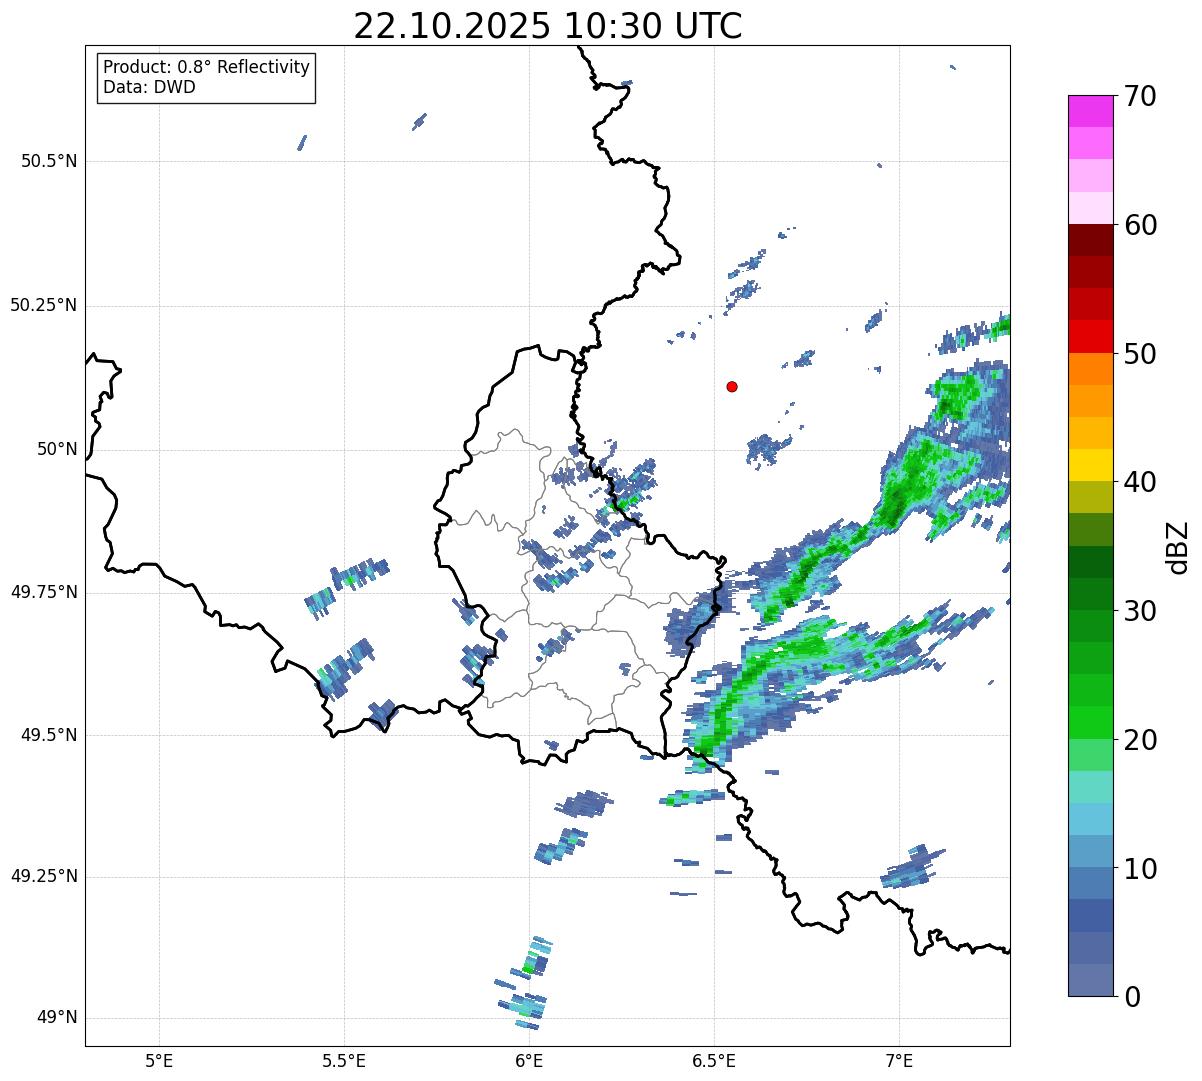The image size is (1202, 1081).
Task: Click the 'dBZ' colorbar label
Action: [x=1178, y=546]
